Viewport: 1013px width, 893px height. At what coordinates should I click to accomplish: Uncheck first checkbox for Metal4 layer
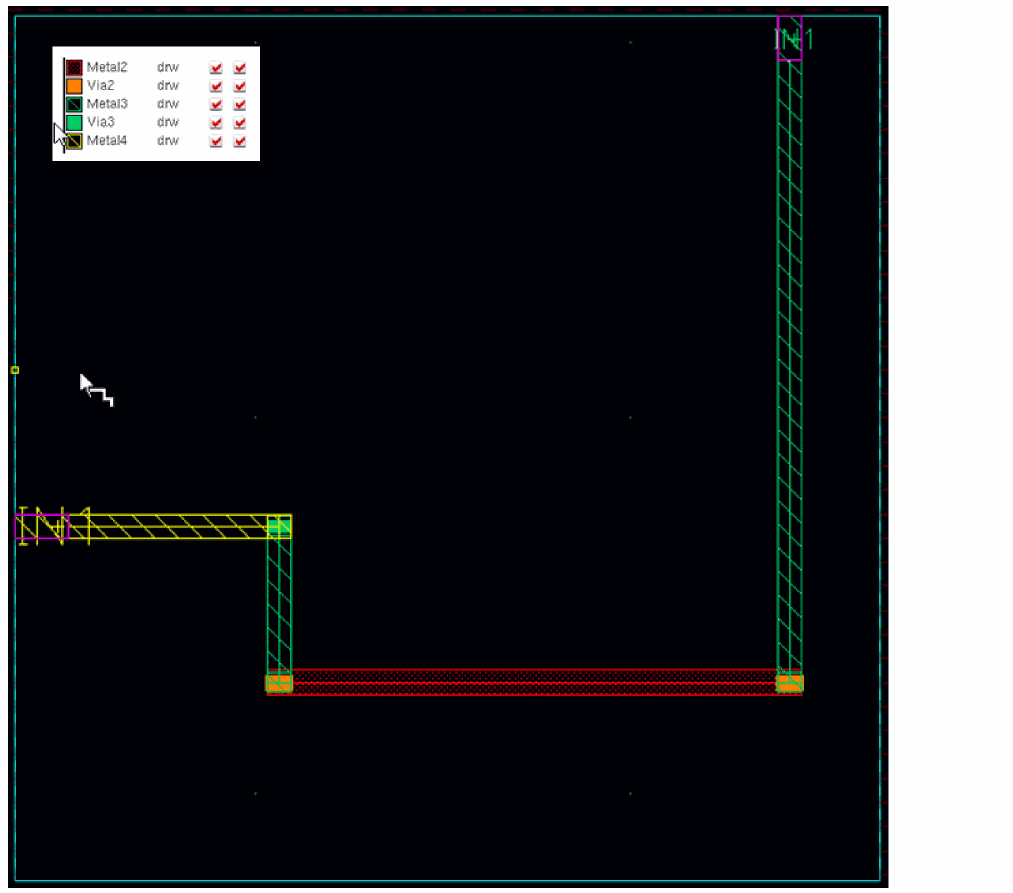click(216, 141)
